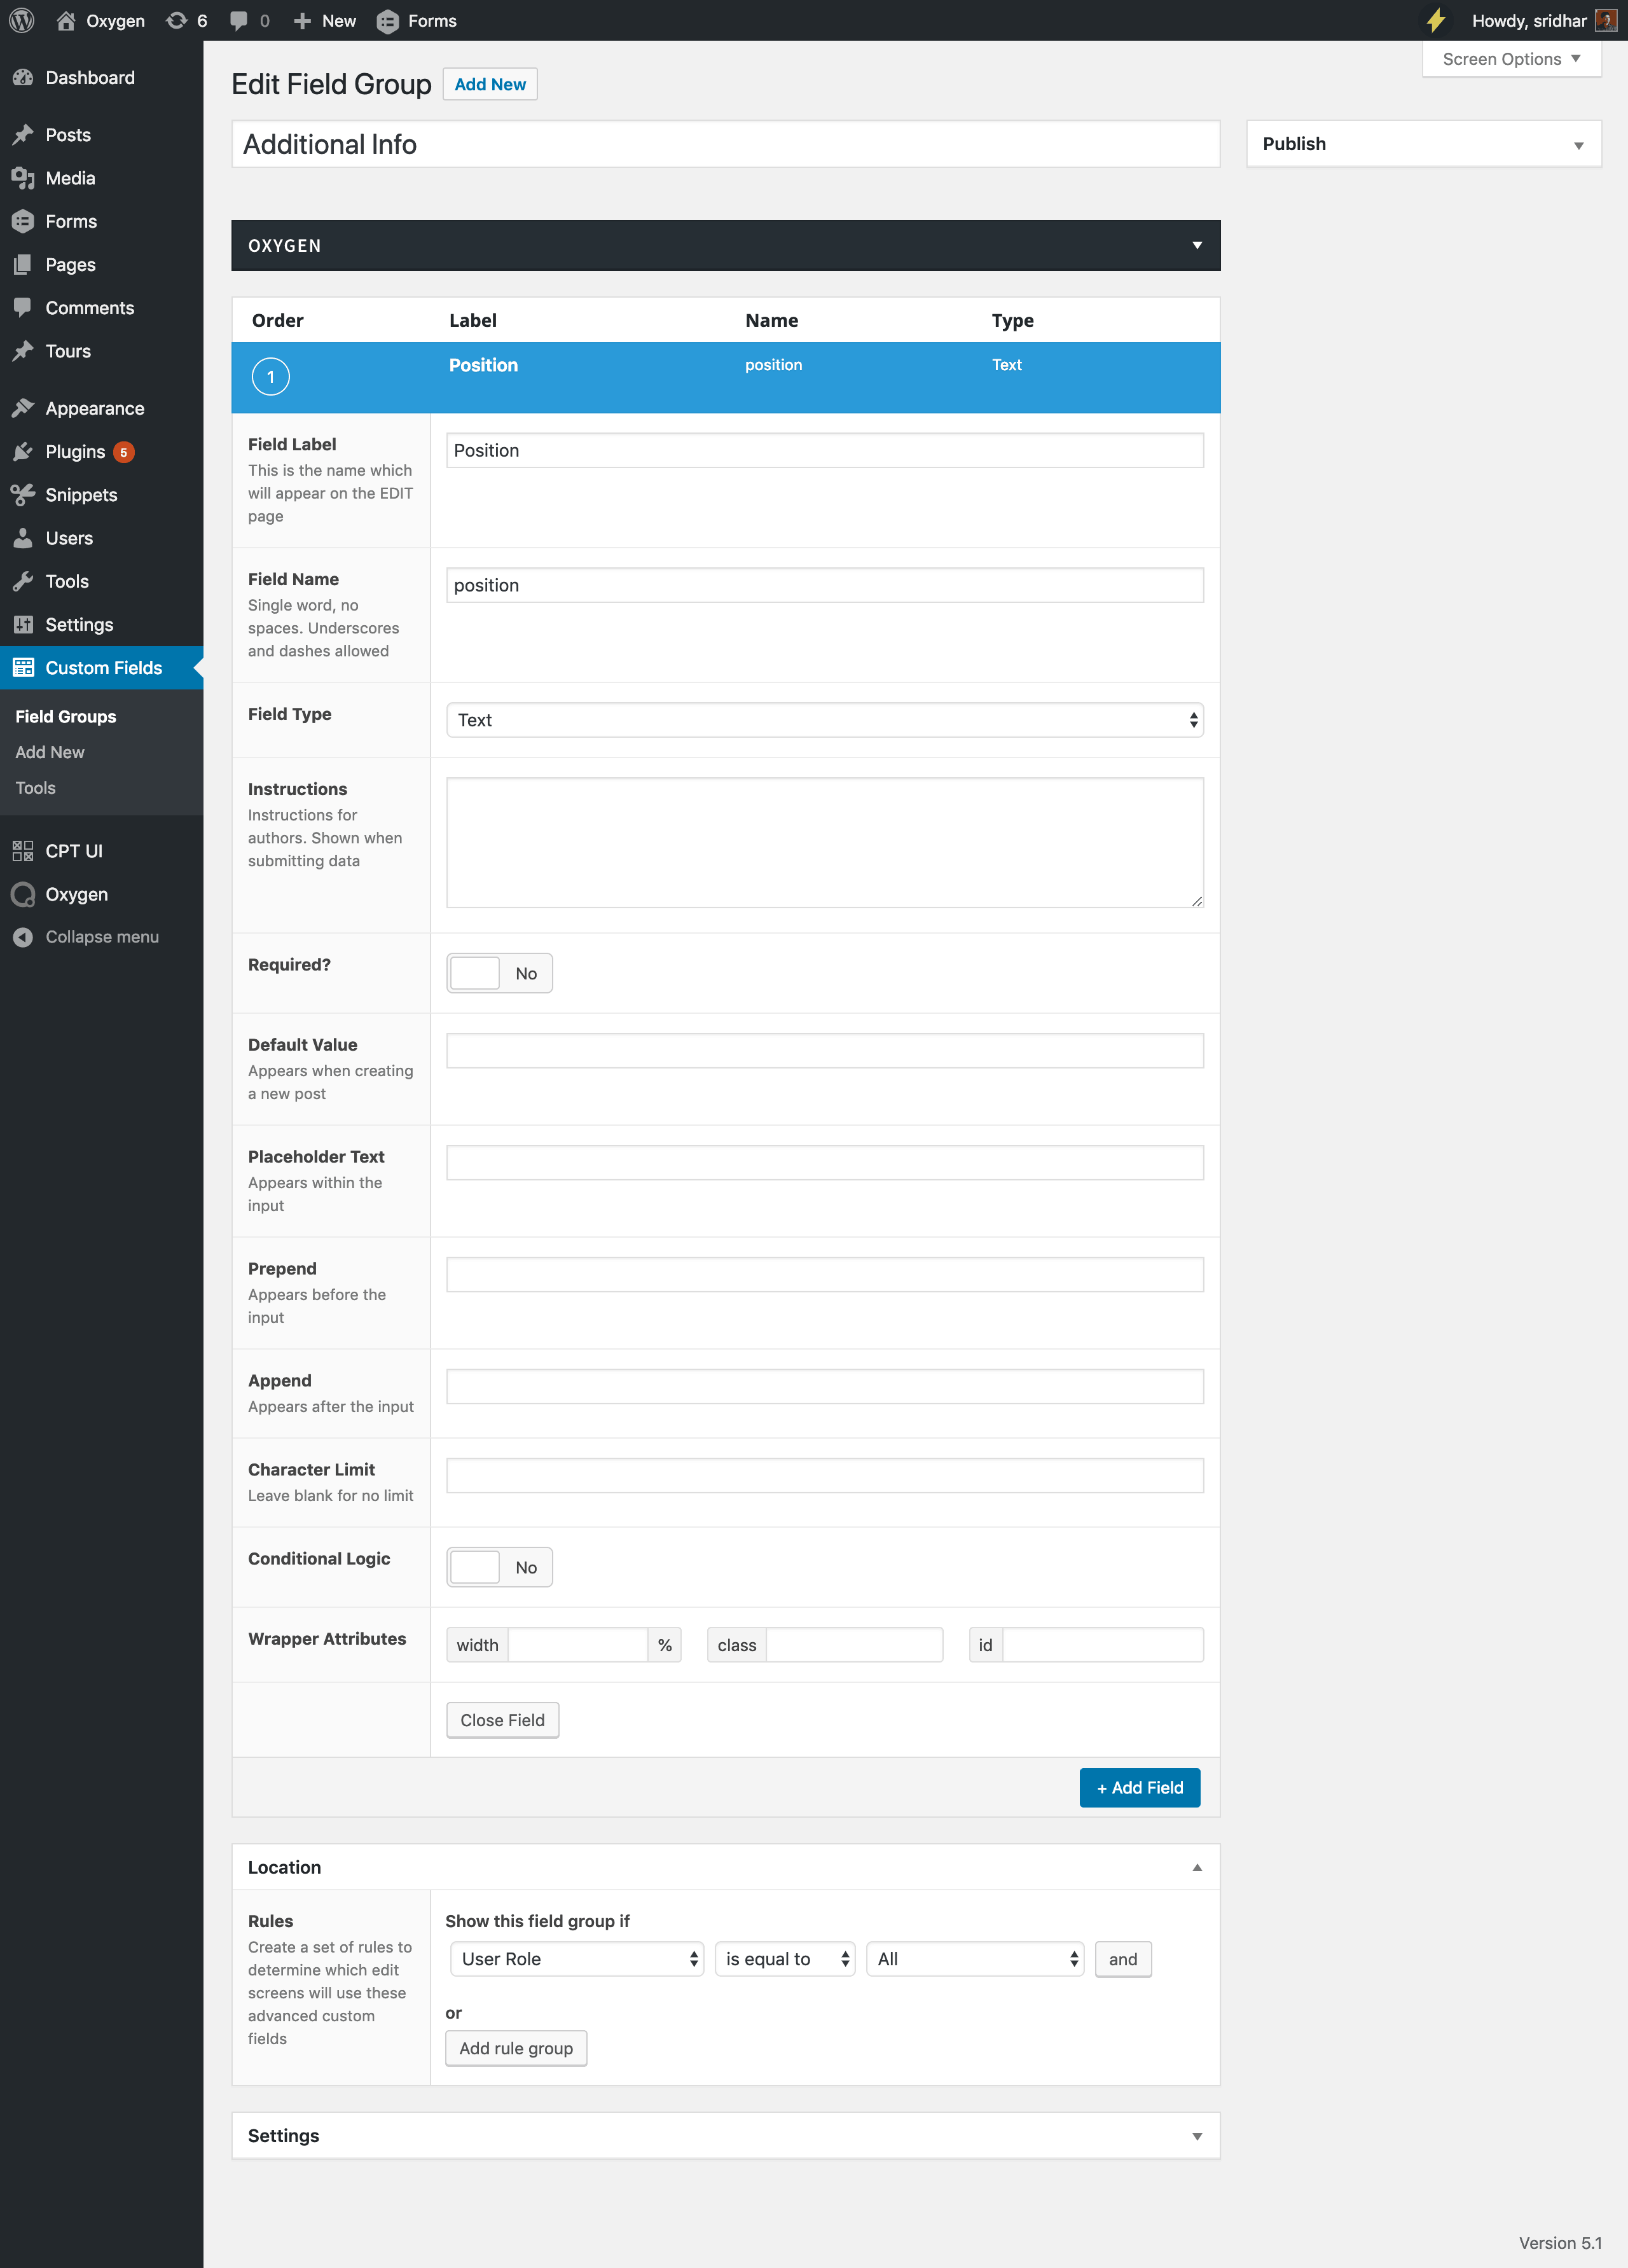
Task: Open the Plugins sidebar menu icon
Action: pos(23,452)
